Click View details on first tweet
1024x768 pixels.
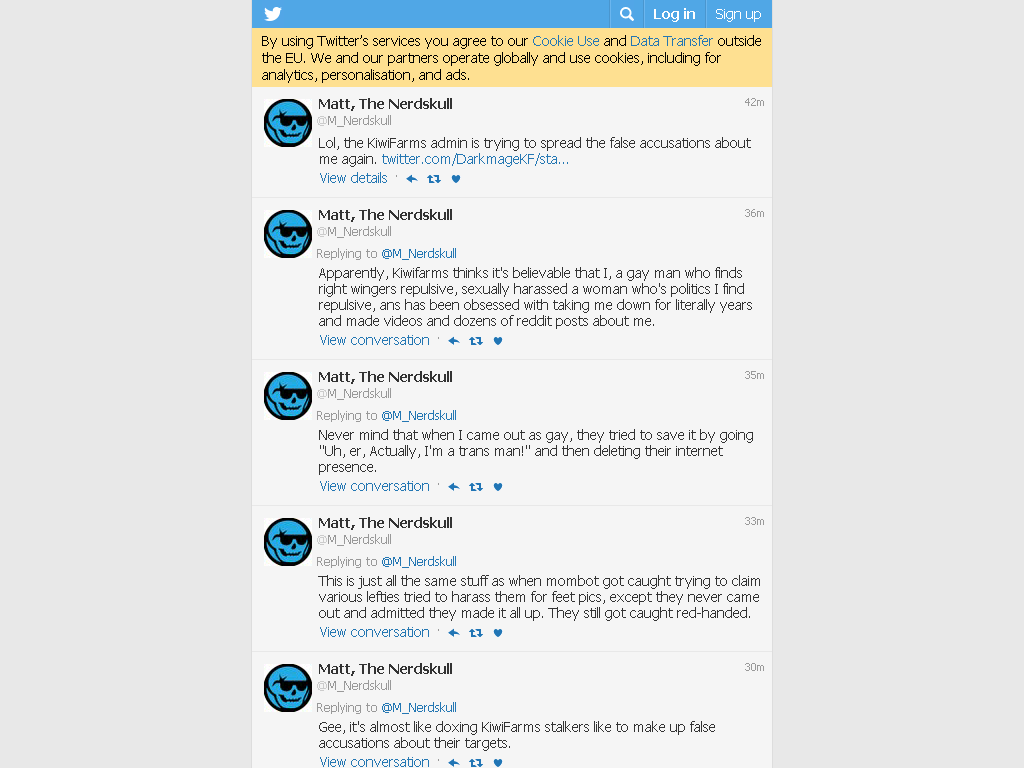coord(353,178)
